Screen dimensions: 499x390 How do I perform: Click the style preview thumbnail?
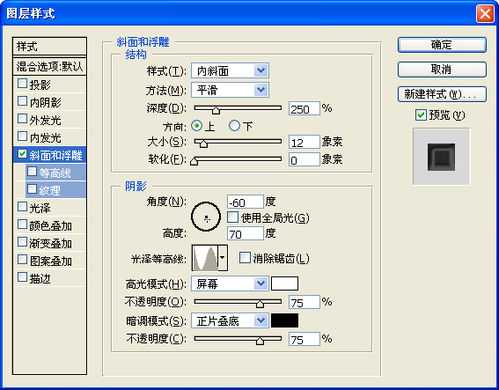[441, 156]
